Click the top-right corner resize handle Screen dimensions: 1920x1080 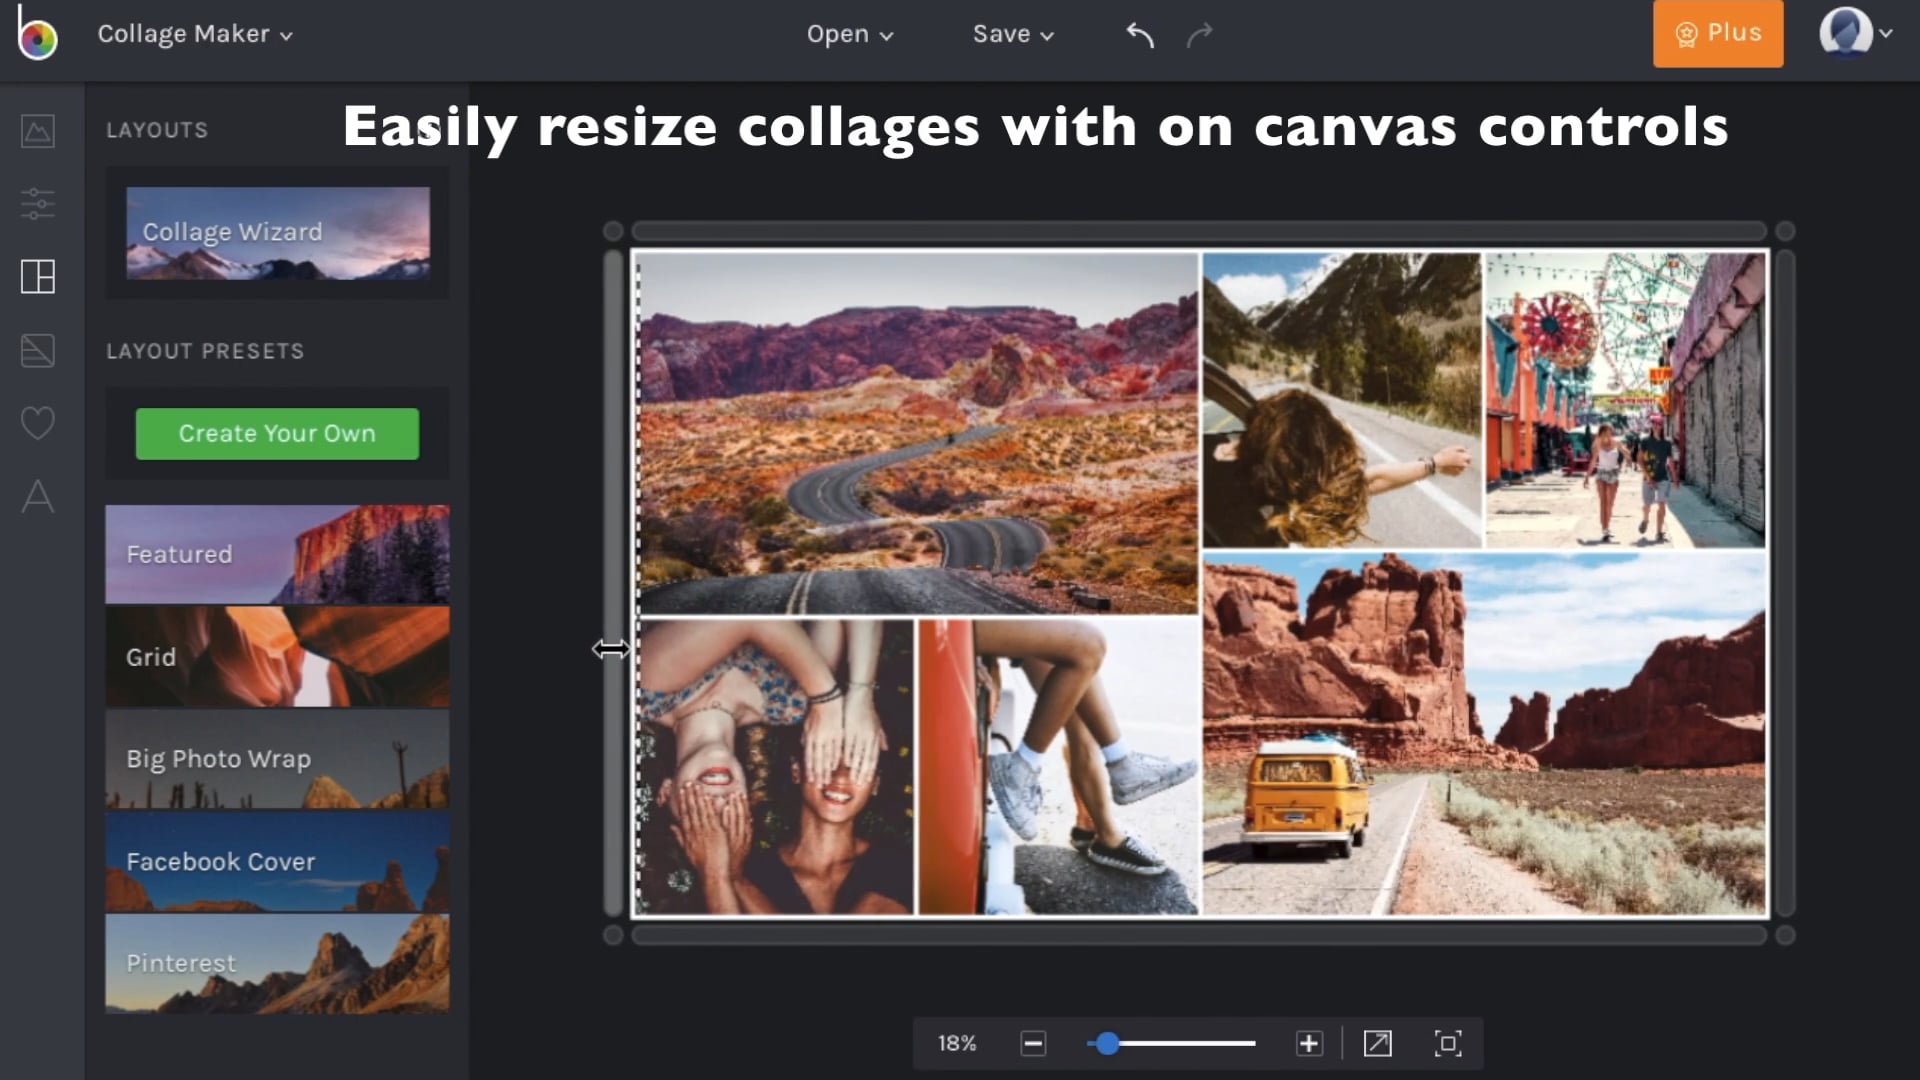(x=1785, y=231)
